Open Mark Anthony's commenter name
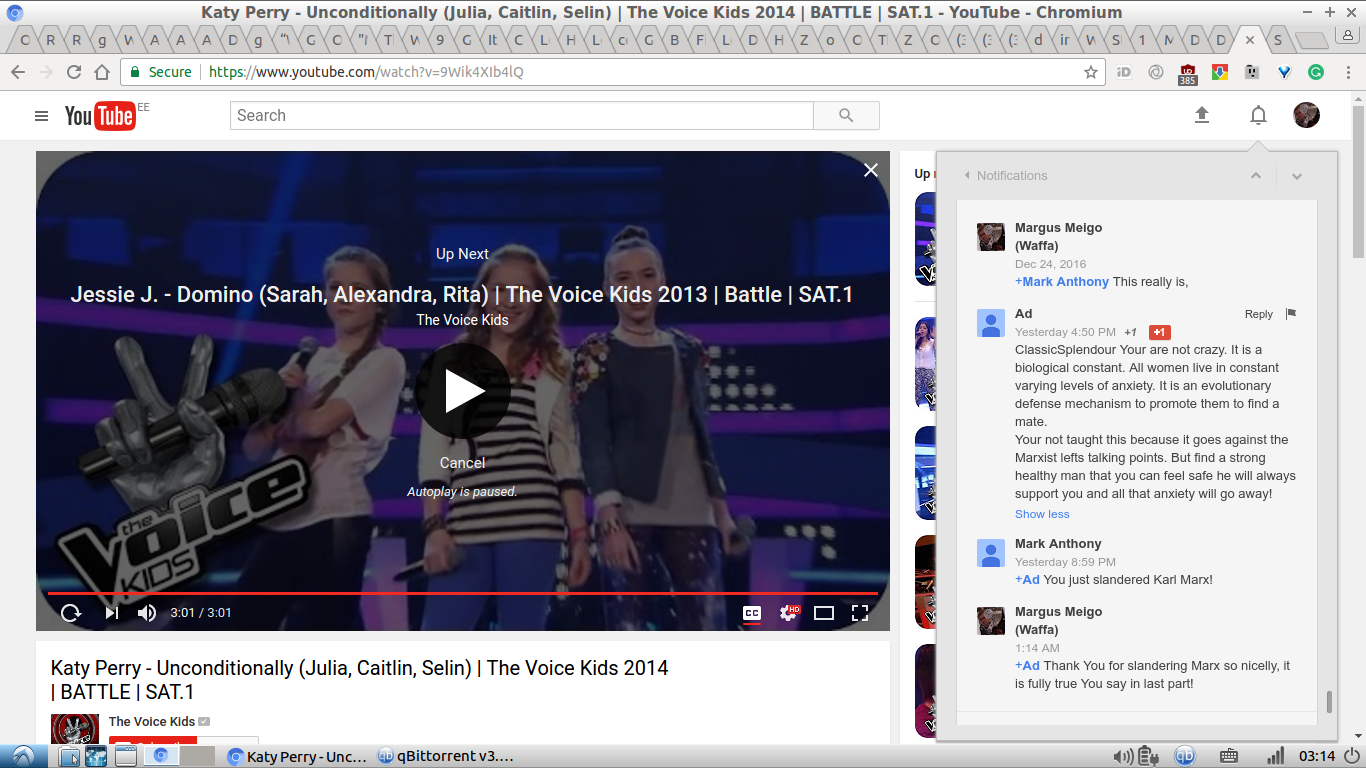 click(x=1058, y=544)
